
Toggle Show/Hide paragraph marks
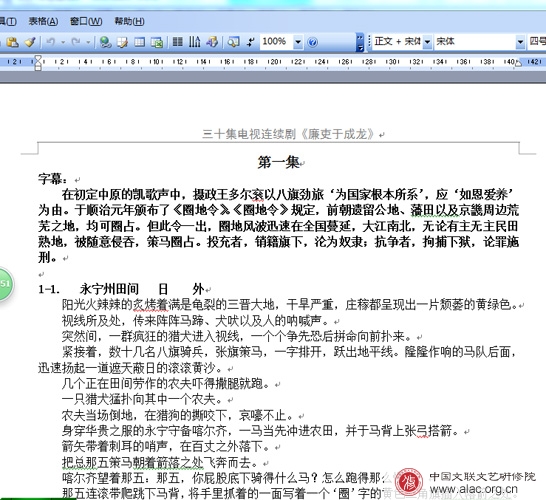251,42
